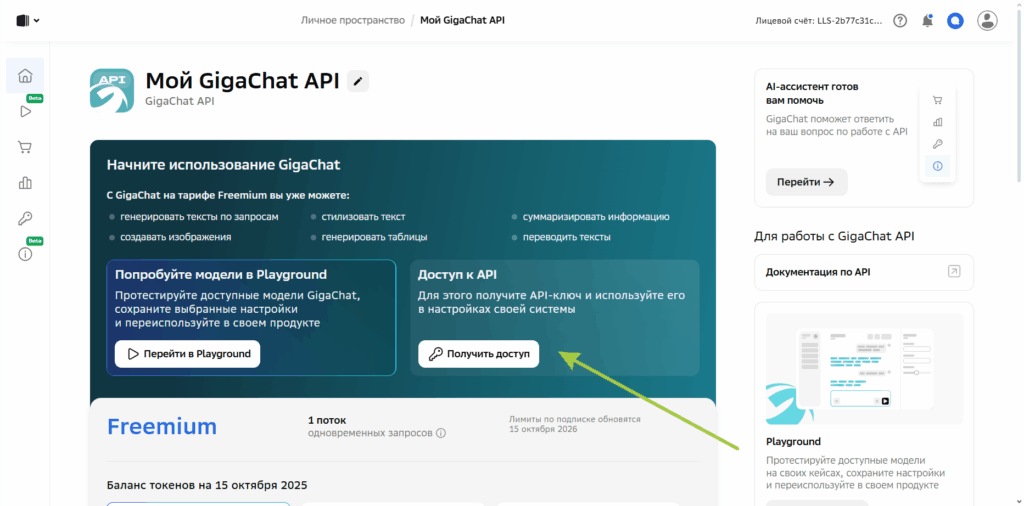Viewport: 1024px width, 506px height.
Task: Open Playground via sidebar play icon
Action: tap(25, 111)
